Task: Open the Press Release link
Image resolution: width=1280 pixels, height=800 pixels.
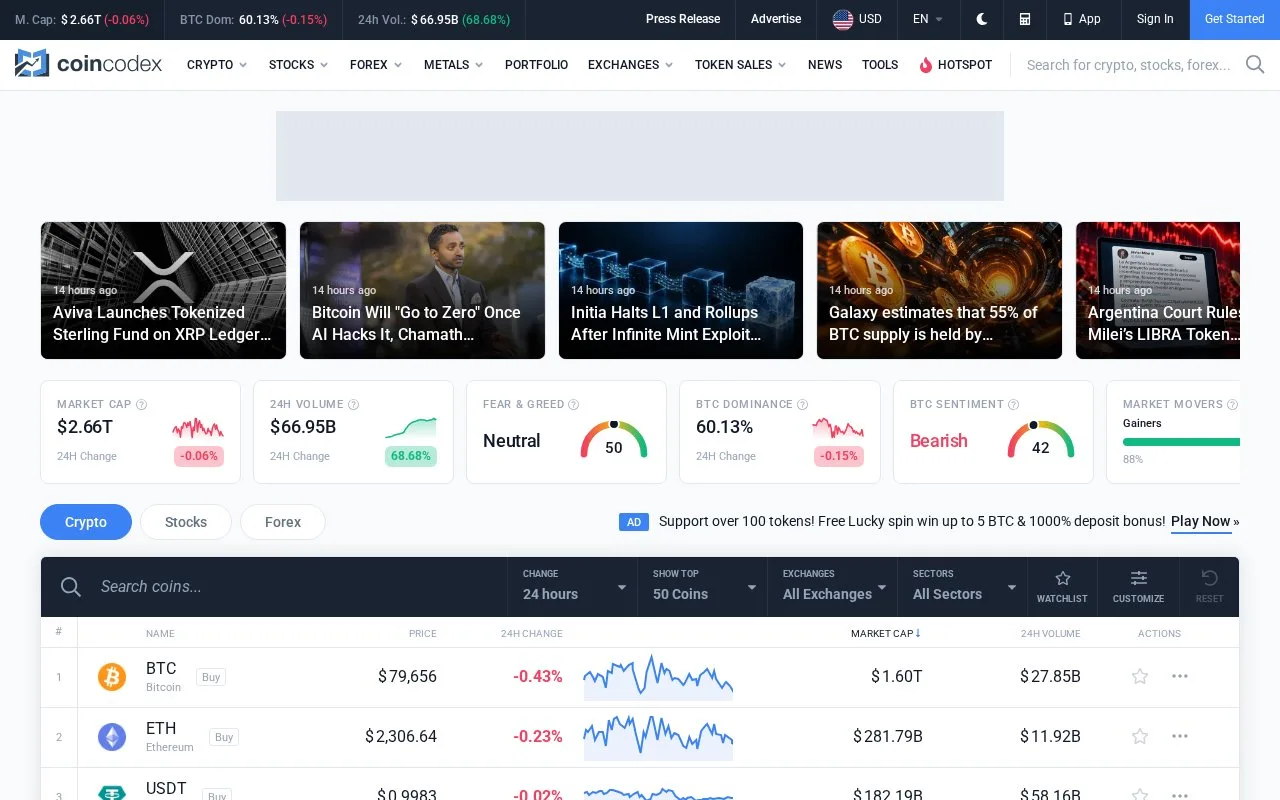Action: (683, 19)
